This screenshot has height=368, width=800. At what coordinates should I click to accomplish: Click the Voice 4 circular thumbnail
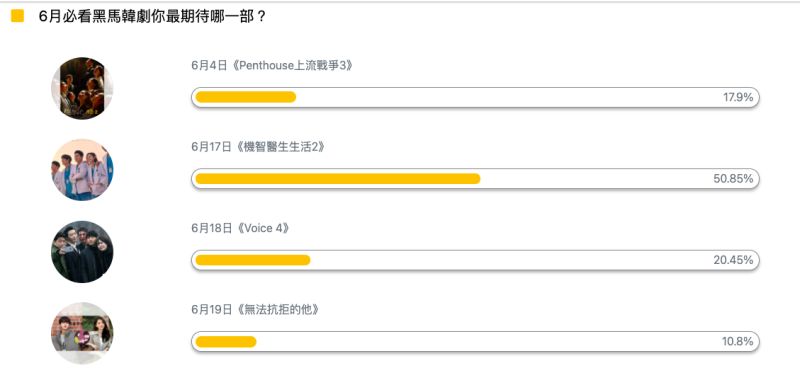pos(82,252)
